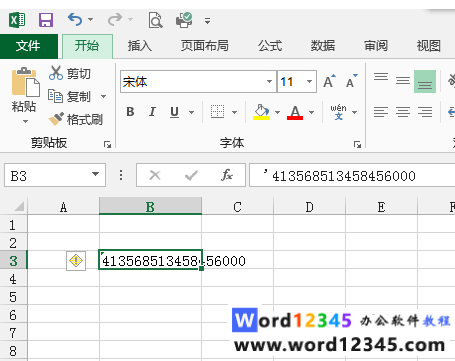Select column A header
The image size is (455, 361).
[x=63, y=207]
